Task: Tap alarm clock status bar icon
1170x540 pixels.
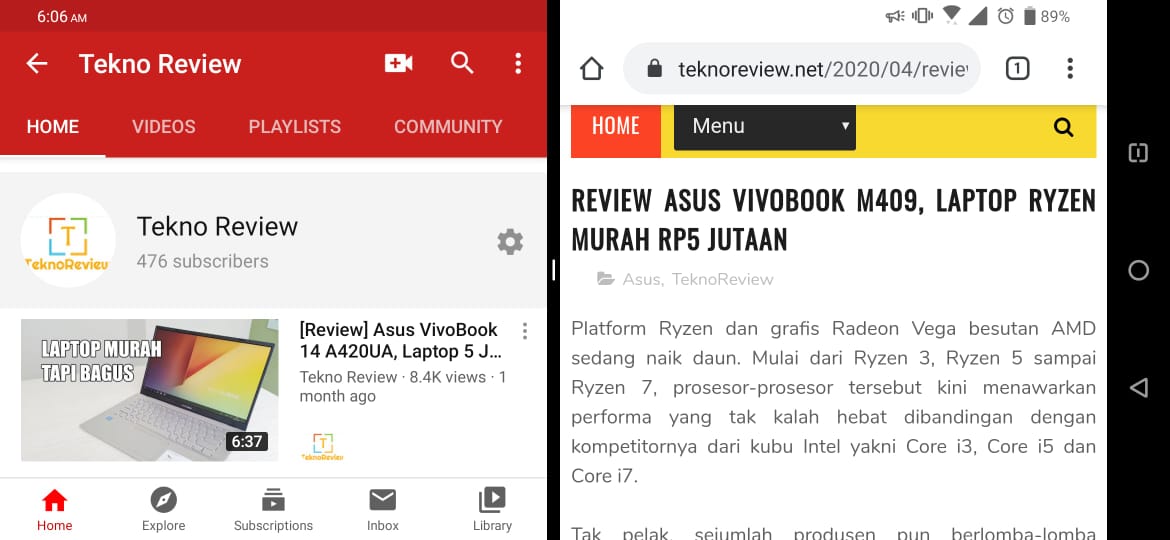Action: (1006, 16)
